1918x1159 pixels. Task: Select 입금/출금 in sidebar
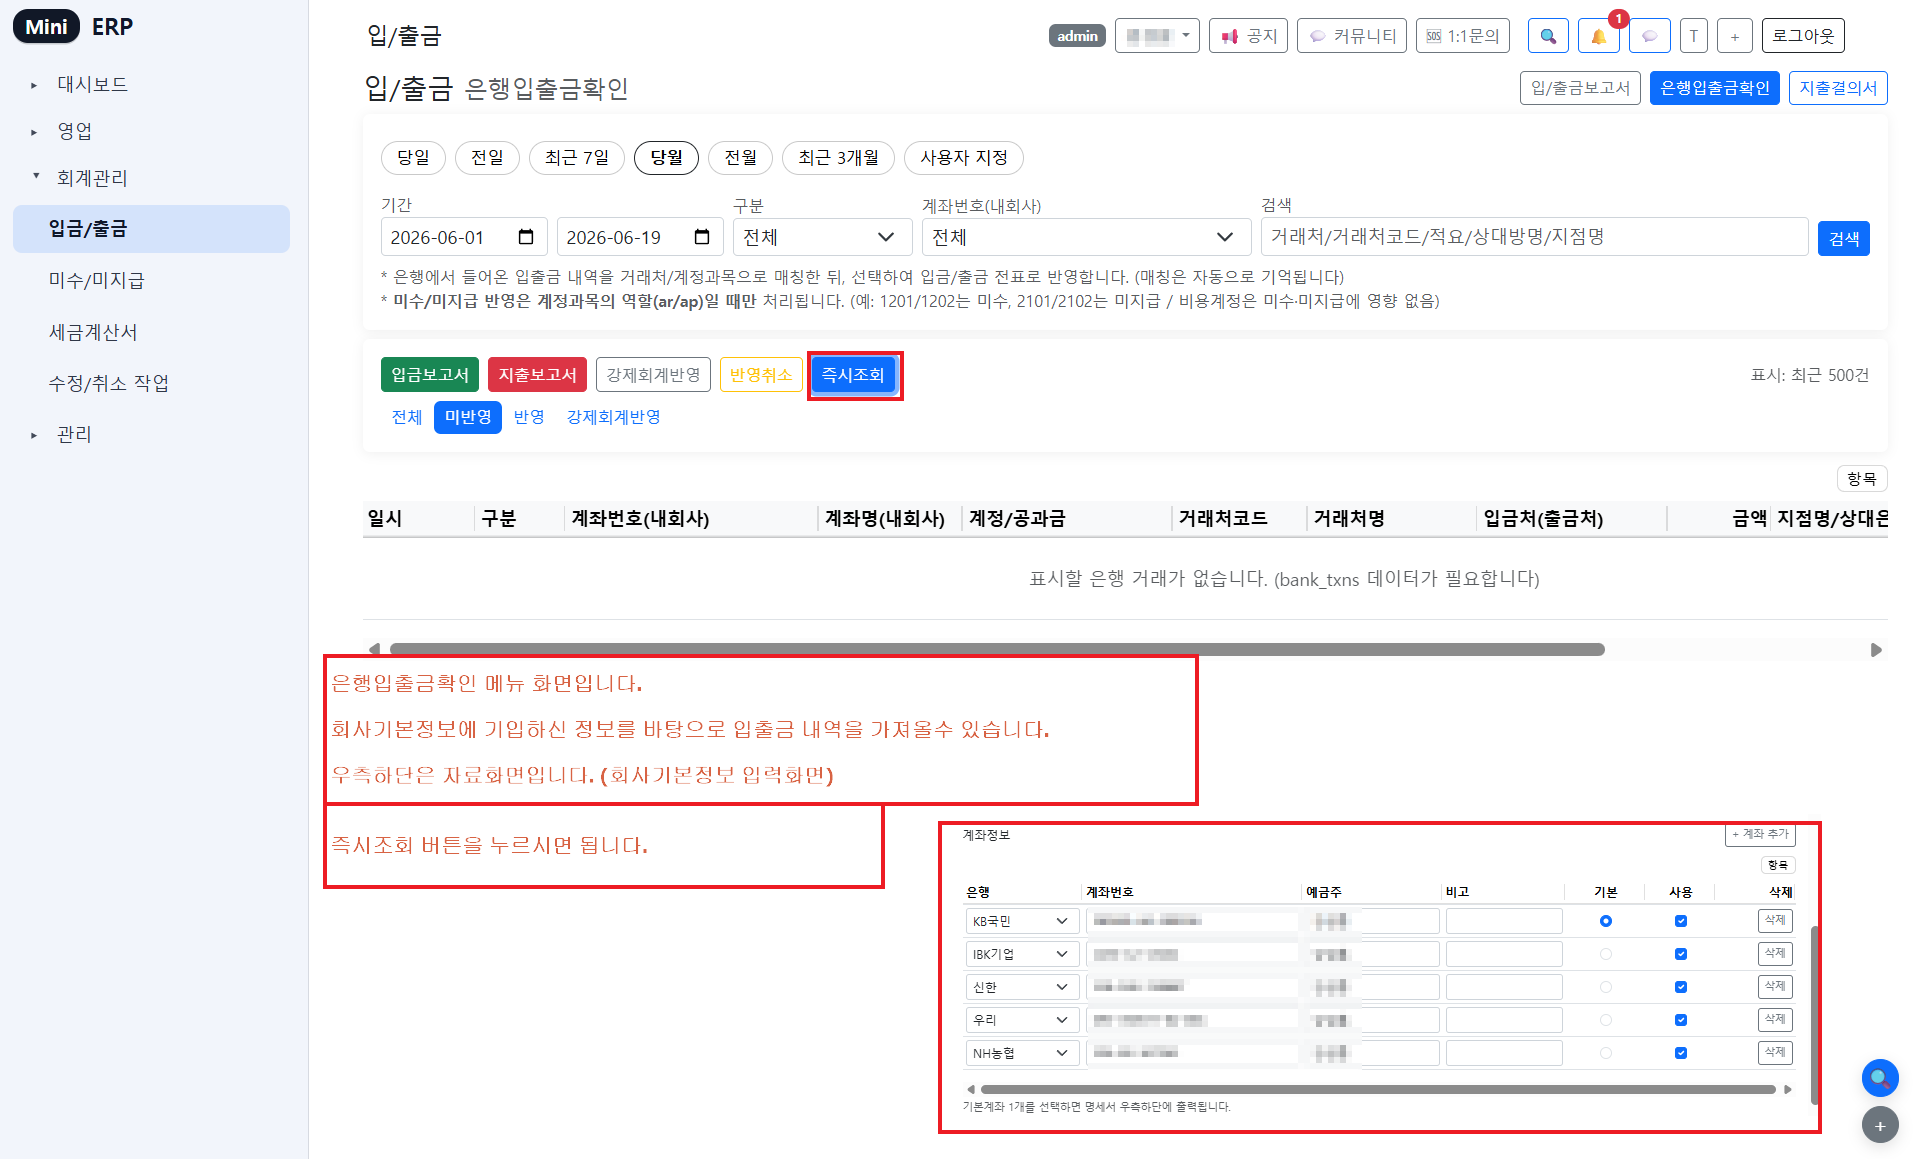pos(151,229)
